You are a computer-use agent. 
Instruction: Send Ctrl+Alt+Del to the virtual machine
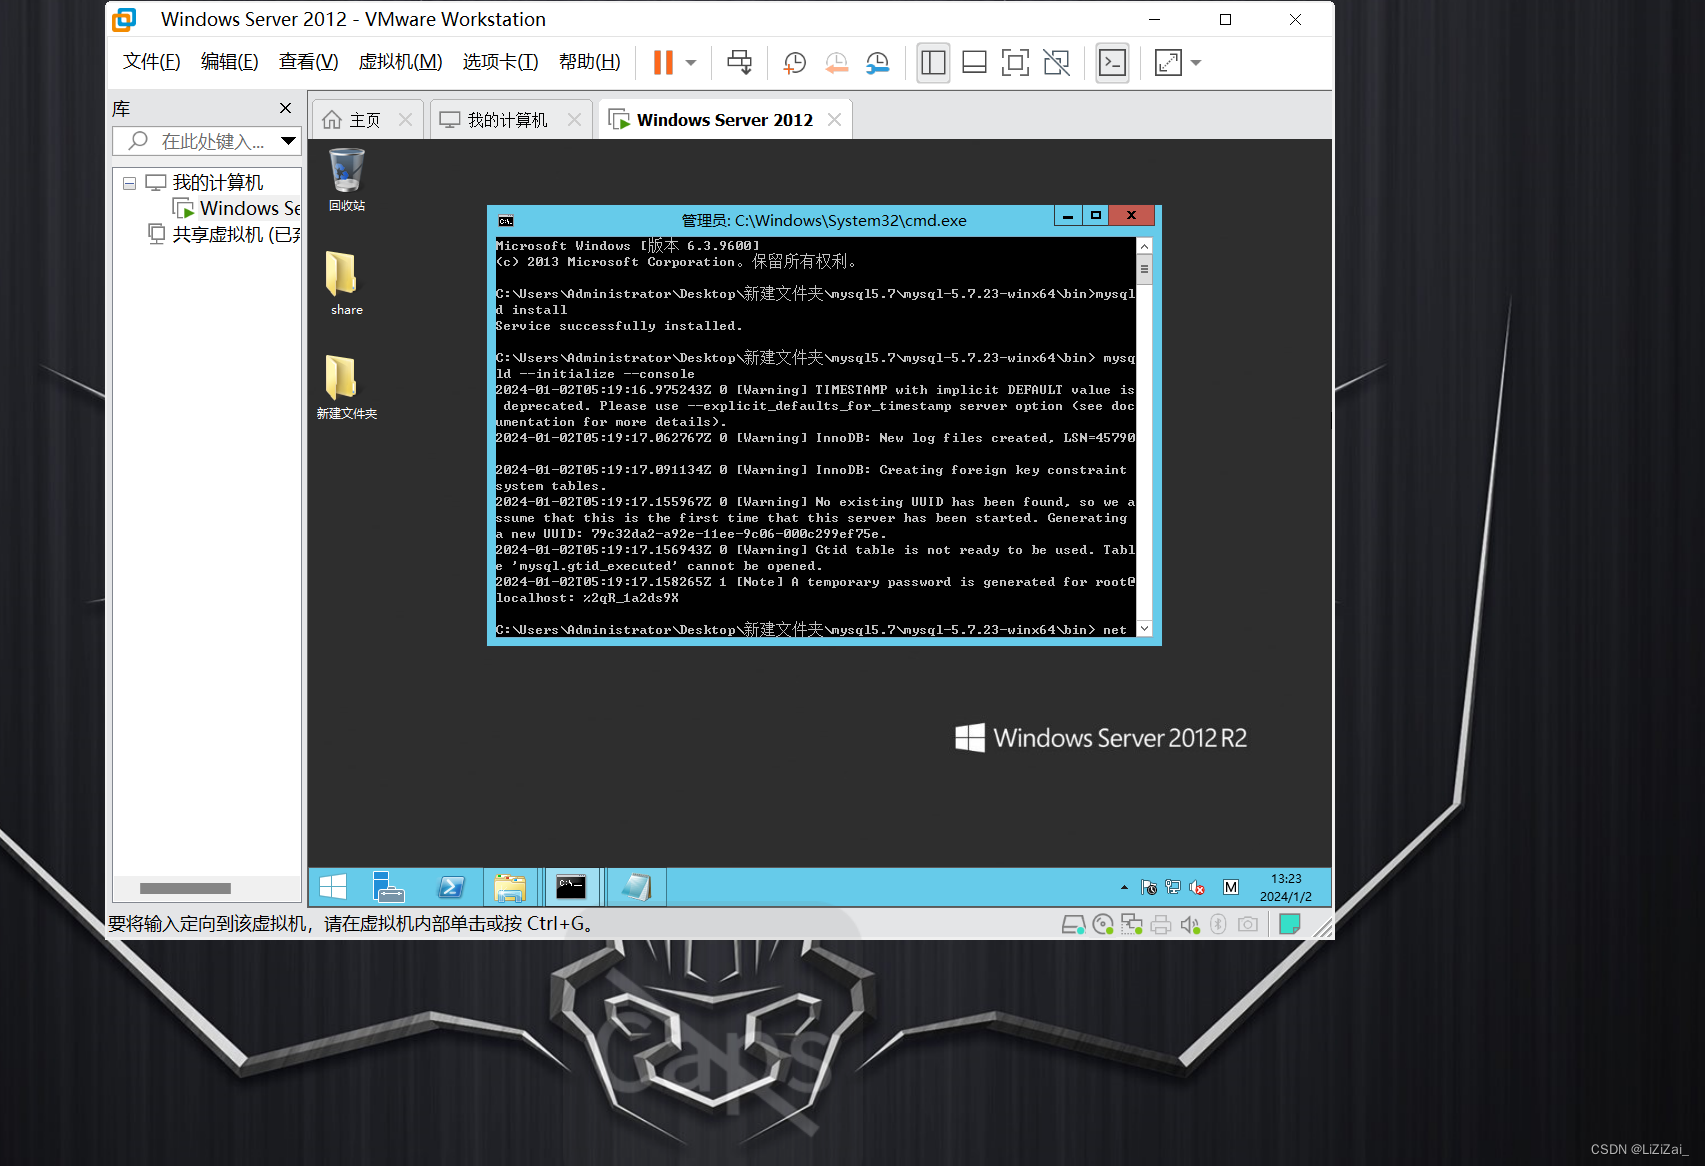click(739, 62)
